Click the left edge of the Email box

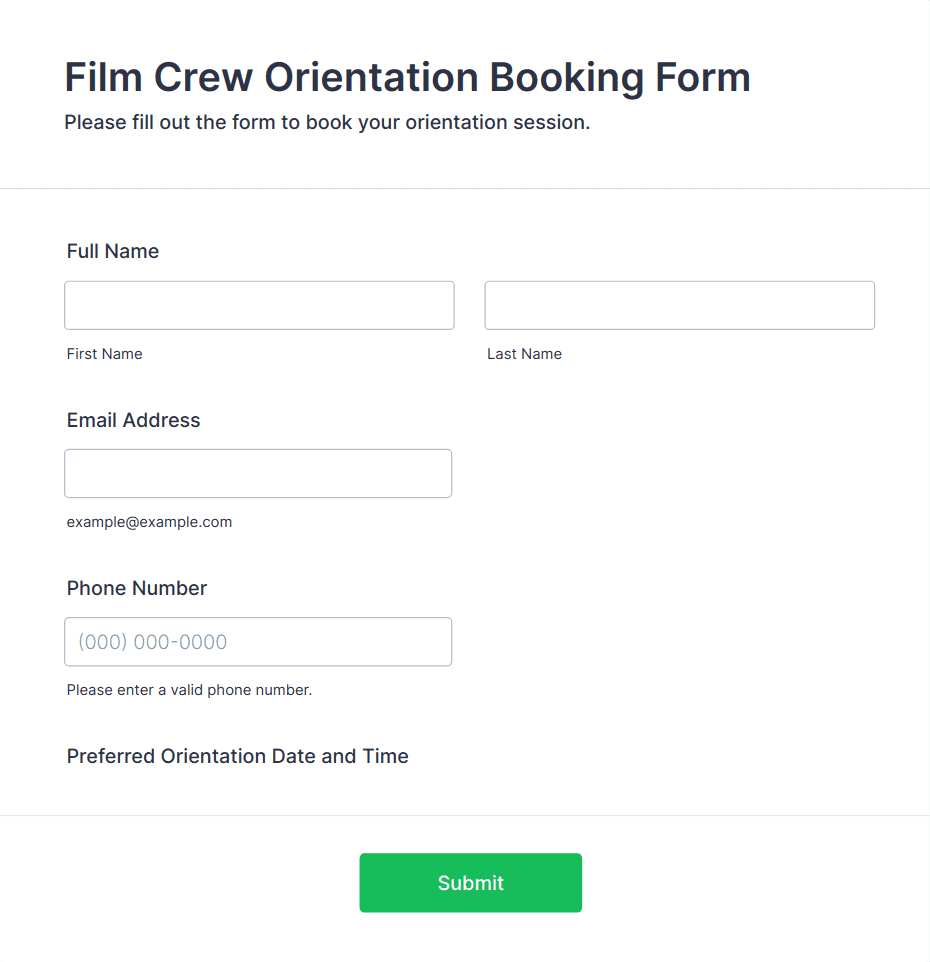click(x=70, y=473)
